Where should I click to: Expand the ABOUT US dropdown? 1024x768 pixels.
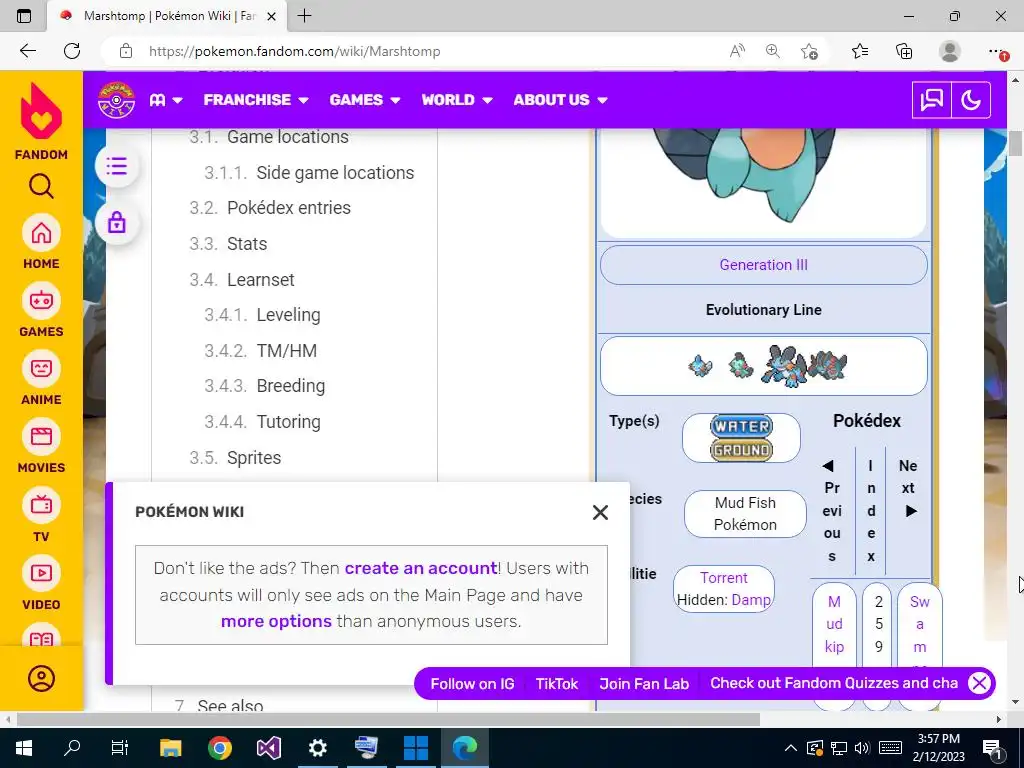pyautogui.click(x=560, y=100)
